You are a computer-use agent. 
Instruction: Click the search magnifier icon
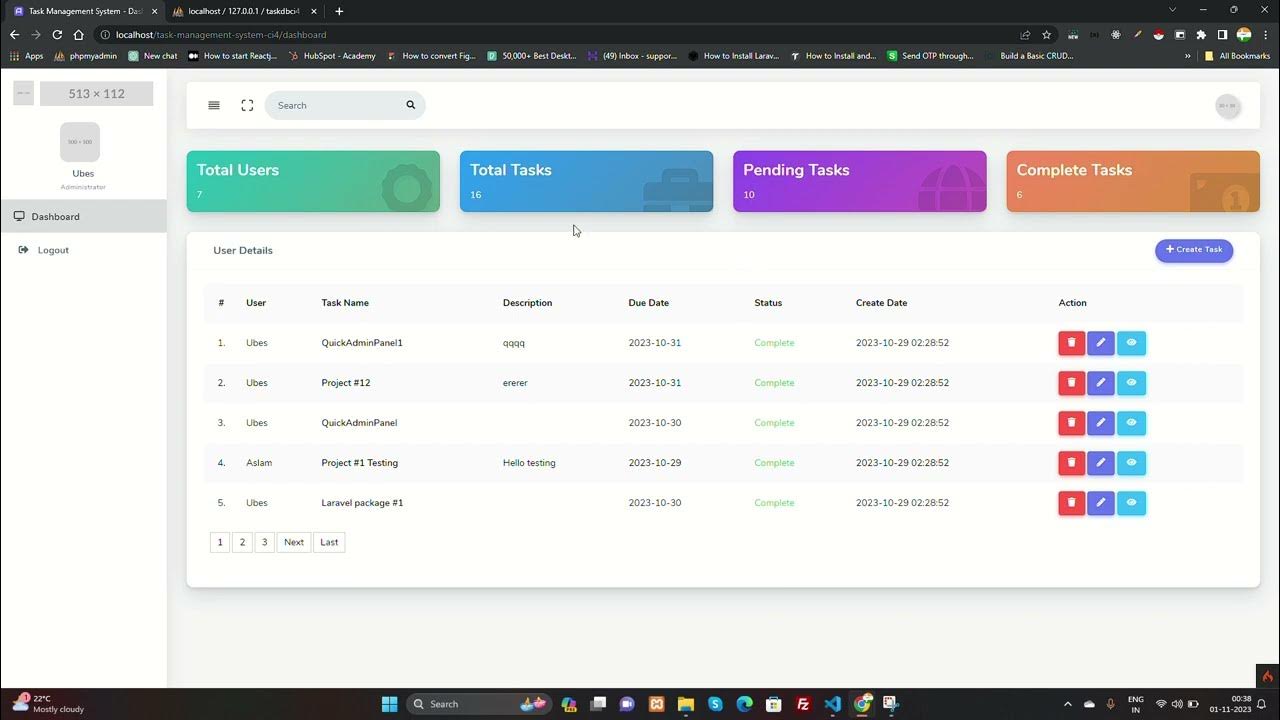pos(410,105)
